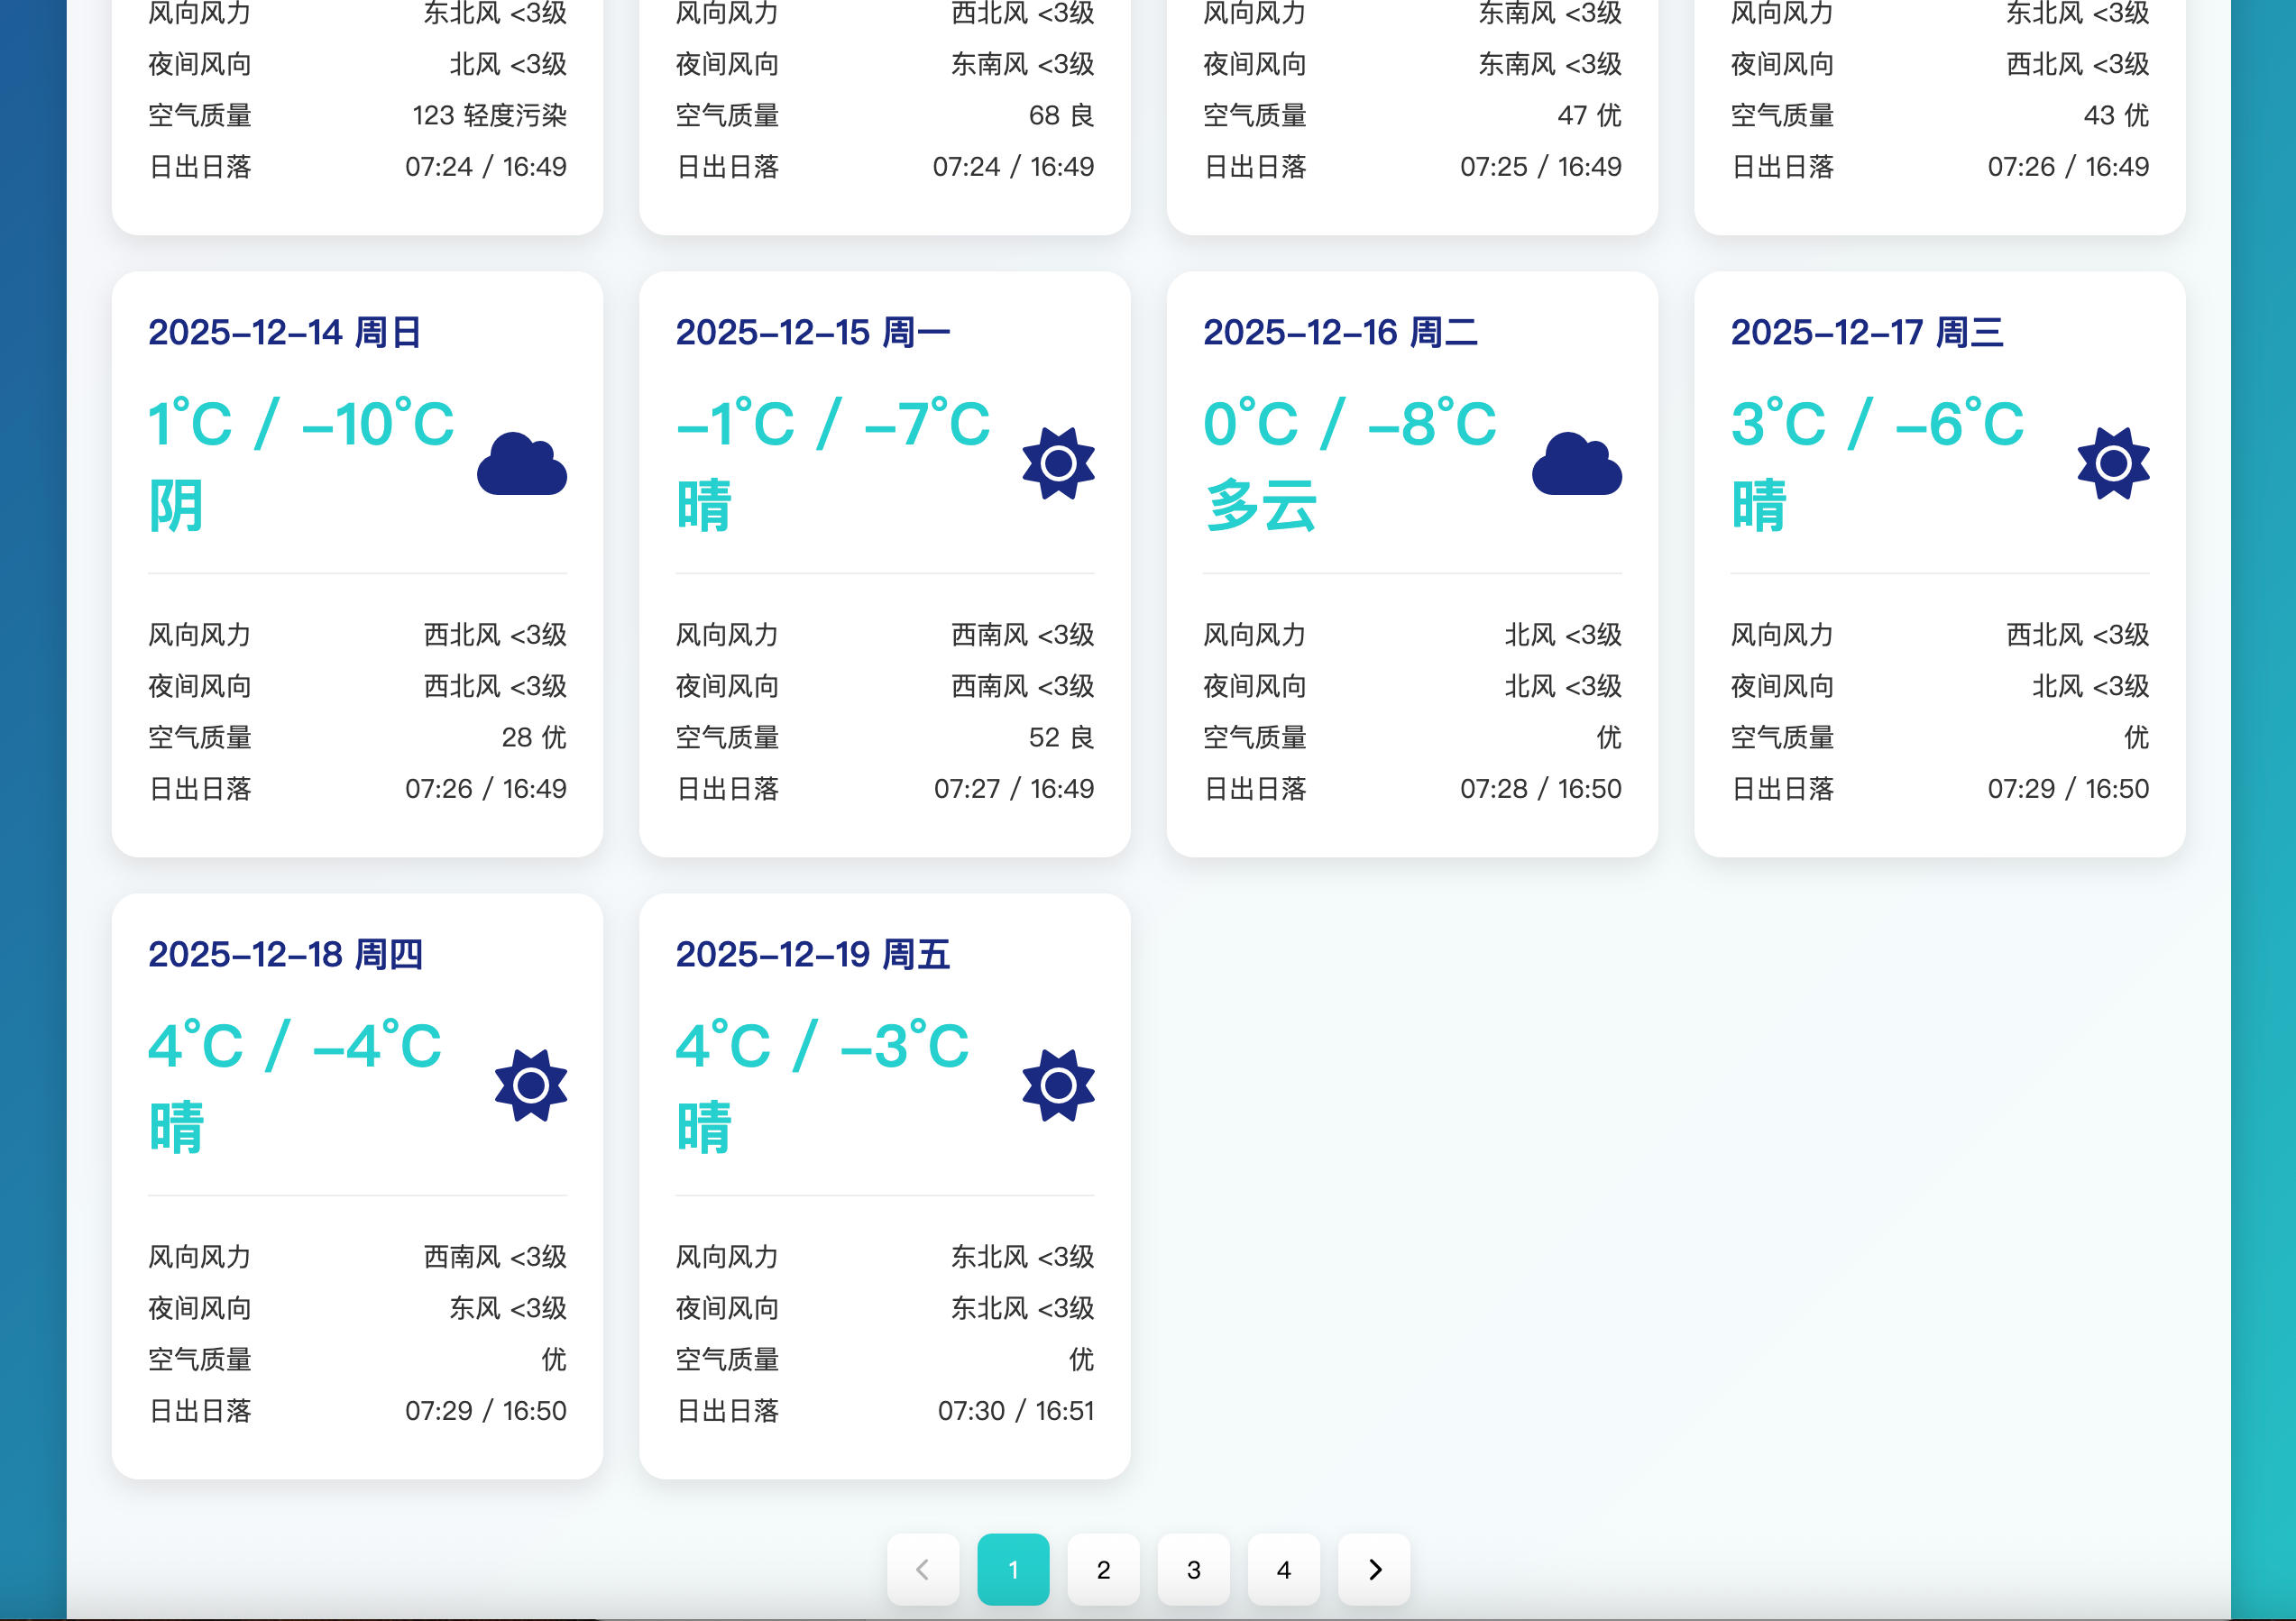The width and height of the screenshot is (2296, 1621).
Task: Click the date heading 2025-12-15 周一
Action: (813, 332)
